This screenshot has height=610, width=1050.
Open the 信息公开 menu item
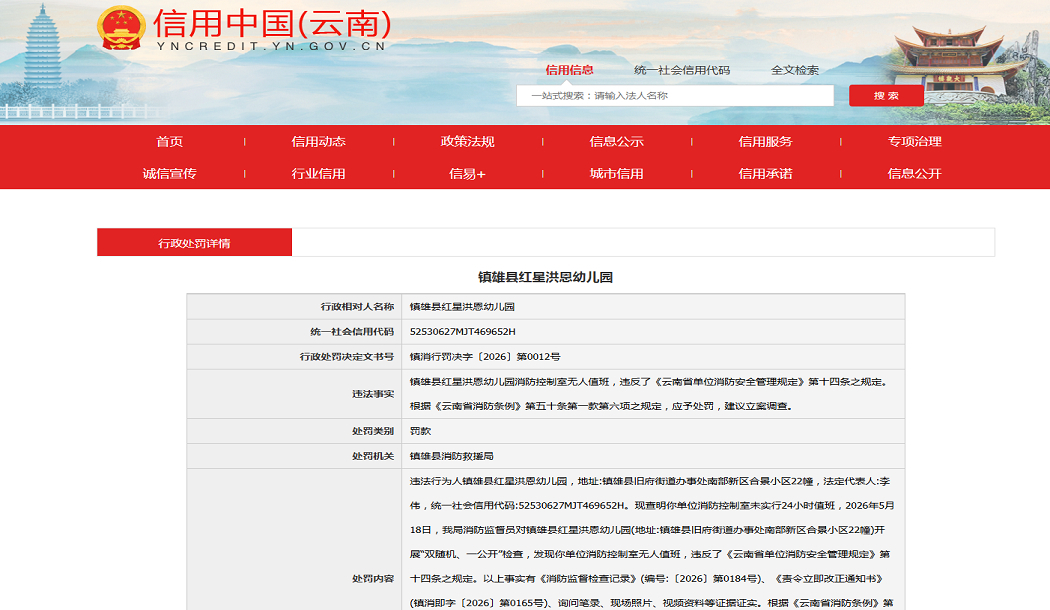pyautogui.click(x=915, y=173)
